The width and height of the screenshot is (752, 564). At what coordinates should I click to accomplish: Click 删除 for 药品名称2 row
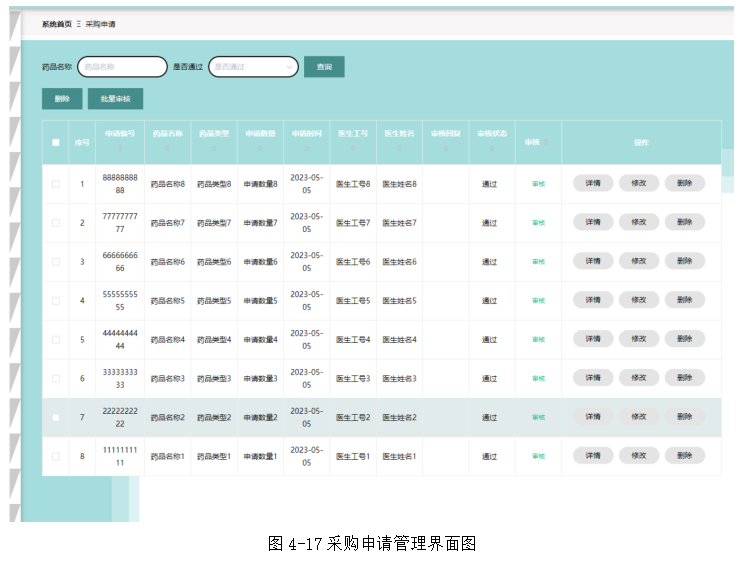685,416
